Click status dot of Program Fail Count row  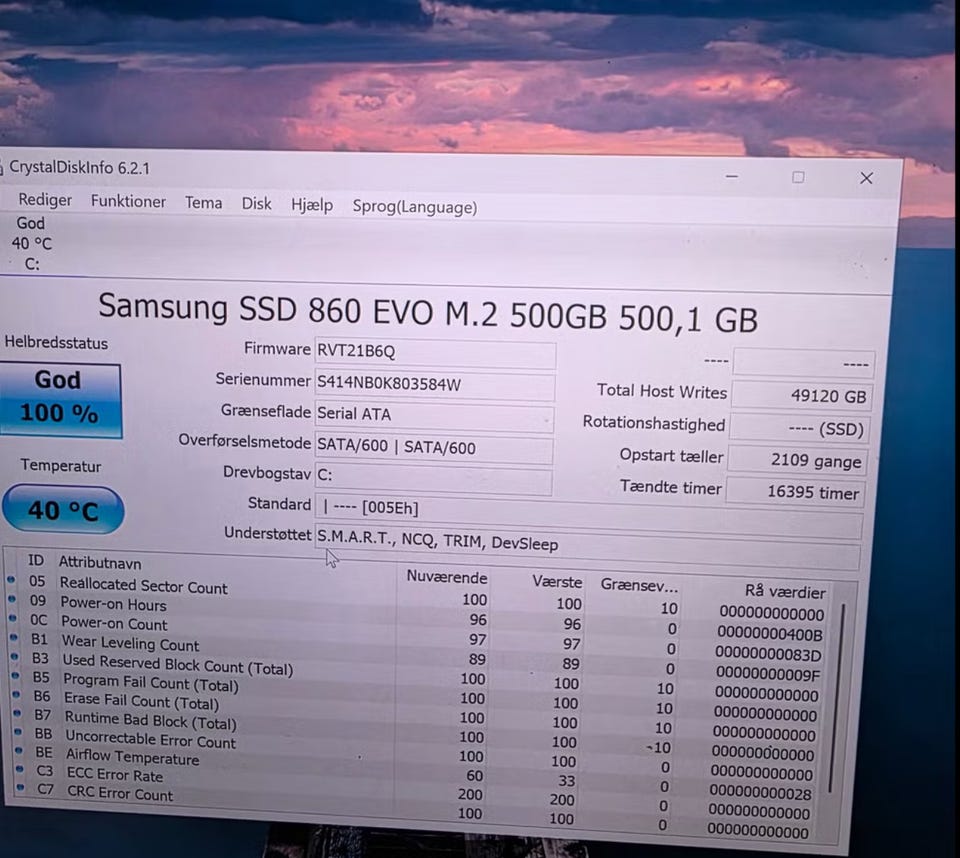pyautogui.click(x=17, y=675)
